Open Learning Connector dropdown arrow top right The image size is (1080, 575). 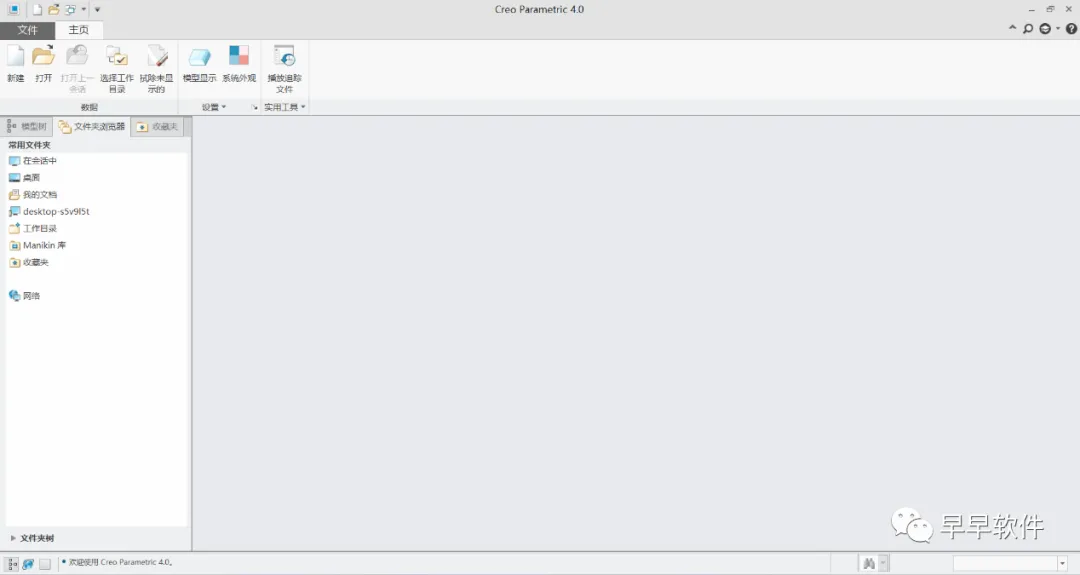tap(1058, 28)
